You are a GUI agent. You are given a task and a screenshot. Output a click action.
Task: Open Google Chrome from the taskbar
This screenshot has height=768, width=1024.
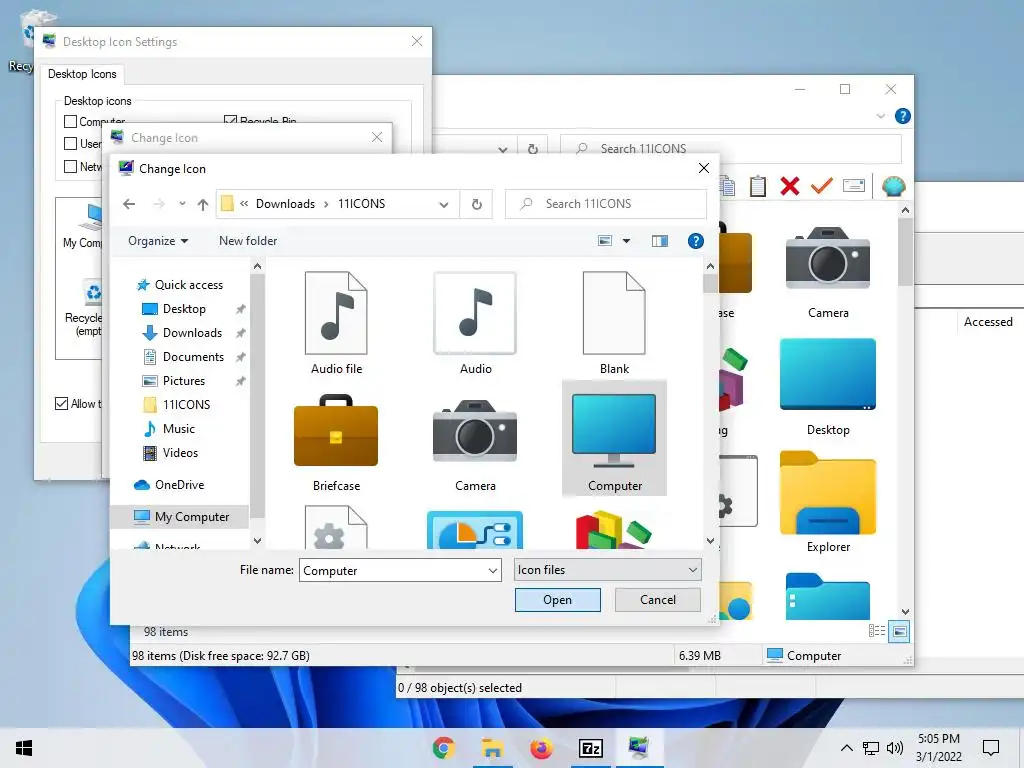coord(443,748)
